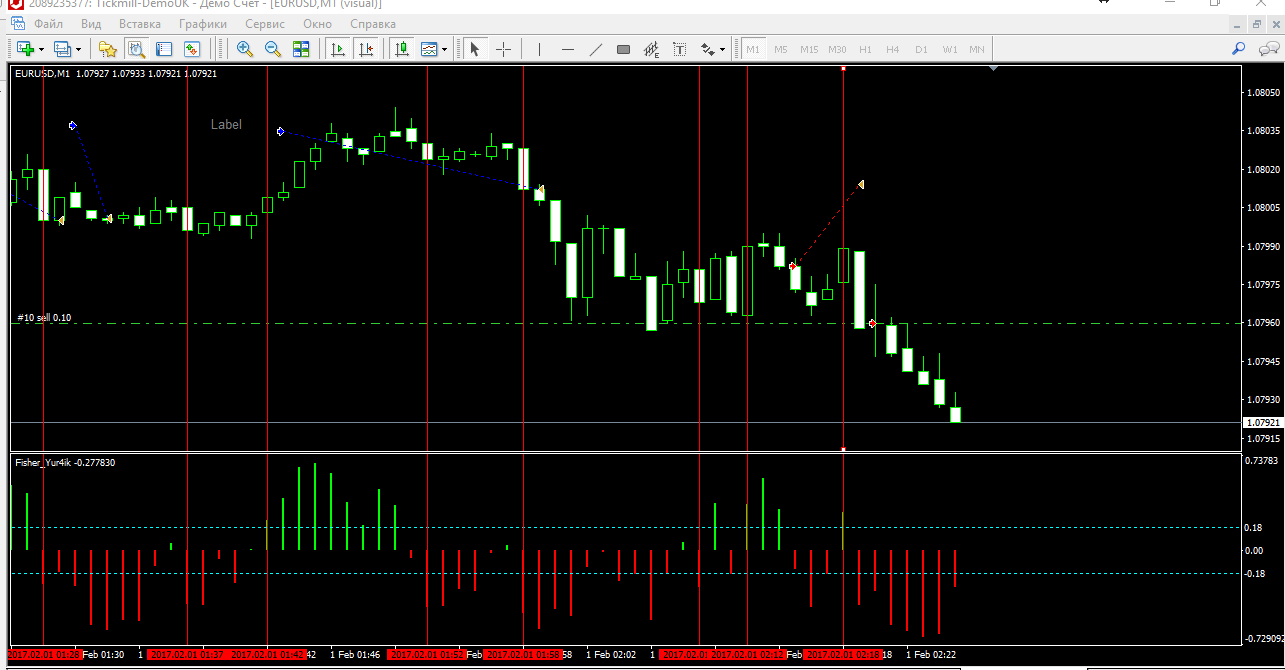Image resolution: width=1285 pixels, height=670 pixels.
Task: Select the trendline drawing tool
Action: [596, 48]
